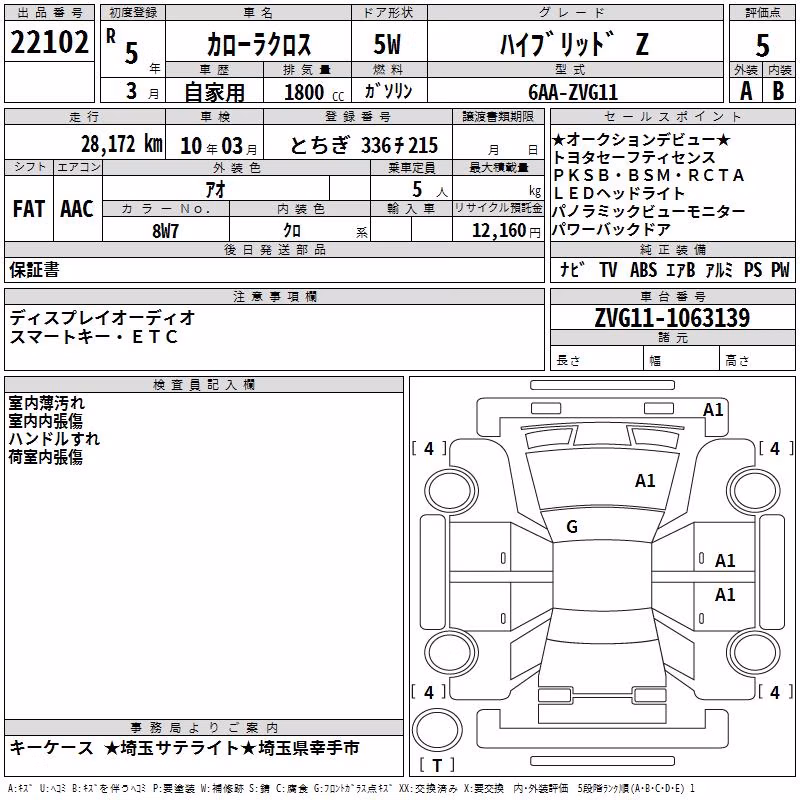This screenshot has height=800, width=800.
Task: Select inspector note 室内薄汚れ
Action: [46, 403]
